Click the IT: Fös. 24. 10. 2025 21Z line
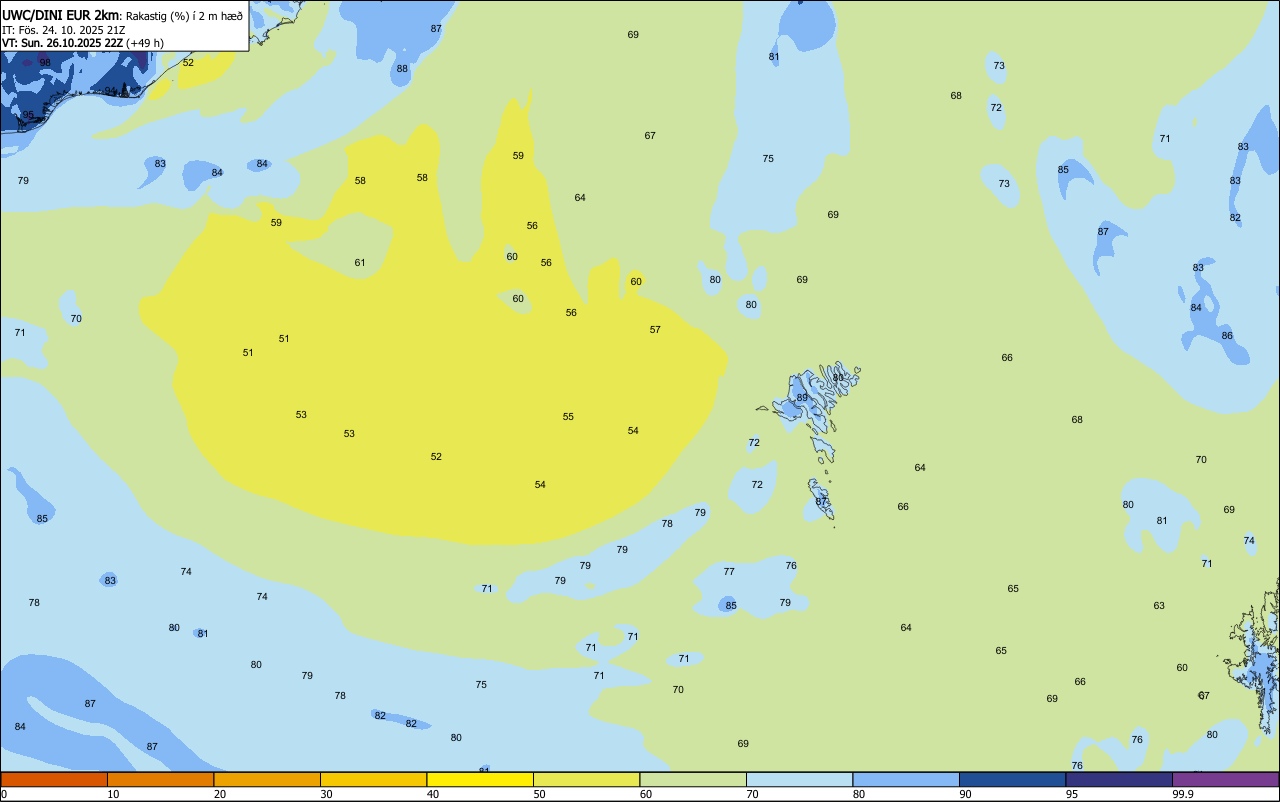1280x802 pixels. 64,30
